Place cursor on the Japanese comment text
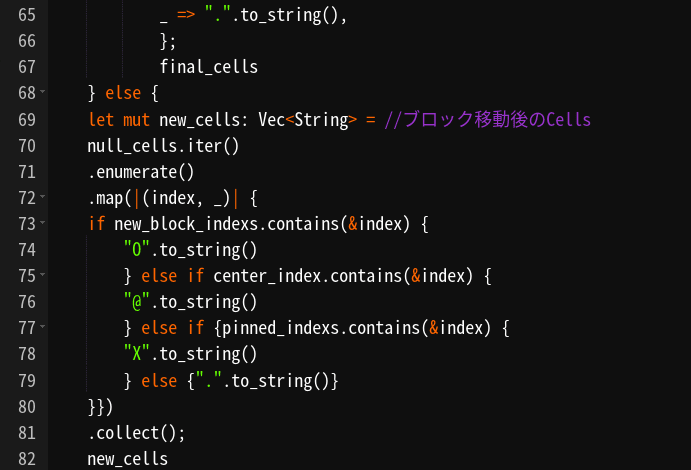The width and height of the screenshot is (691, 470). pos(487,120)
